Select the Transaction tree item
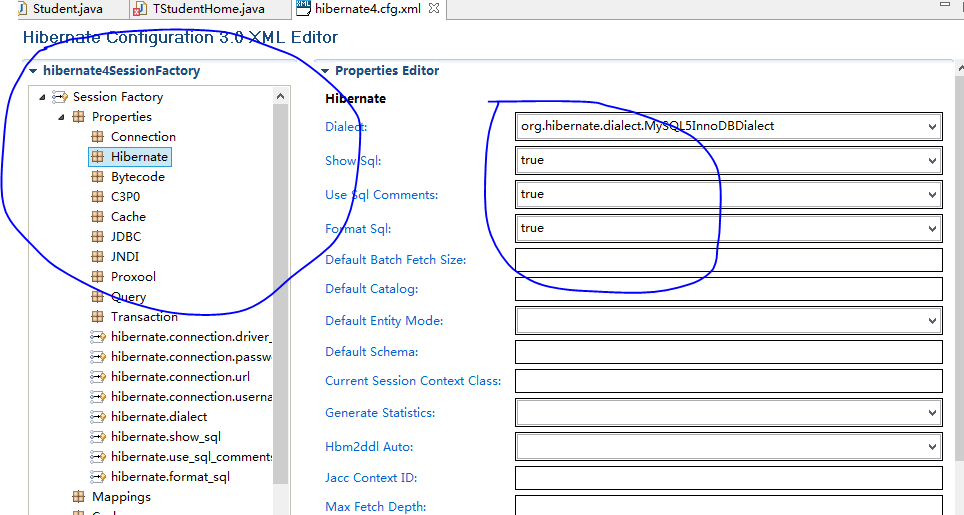 click(144, 316)
